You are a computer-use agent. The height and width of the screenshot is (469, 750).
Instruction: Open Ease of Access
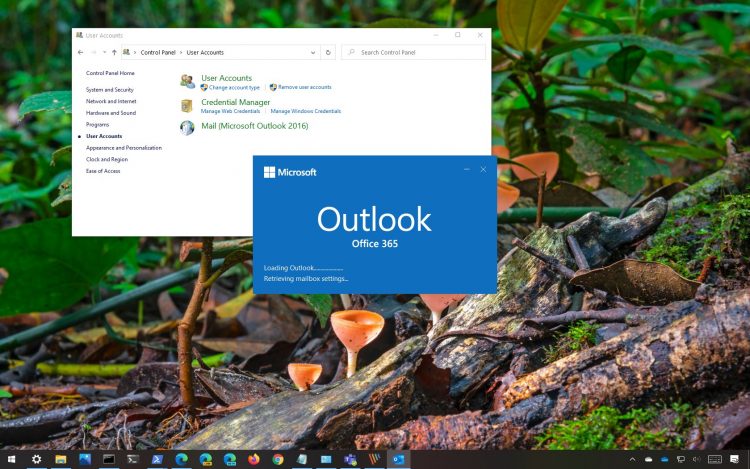[x=103, y=171]
